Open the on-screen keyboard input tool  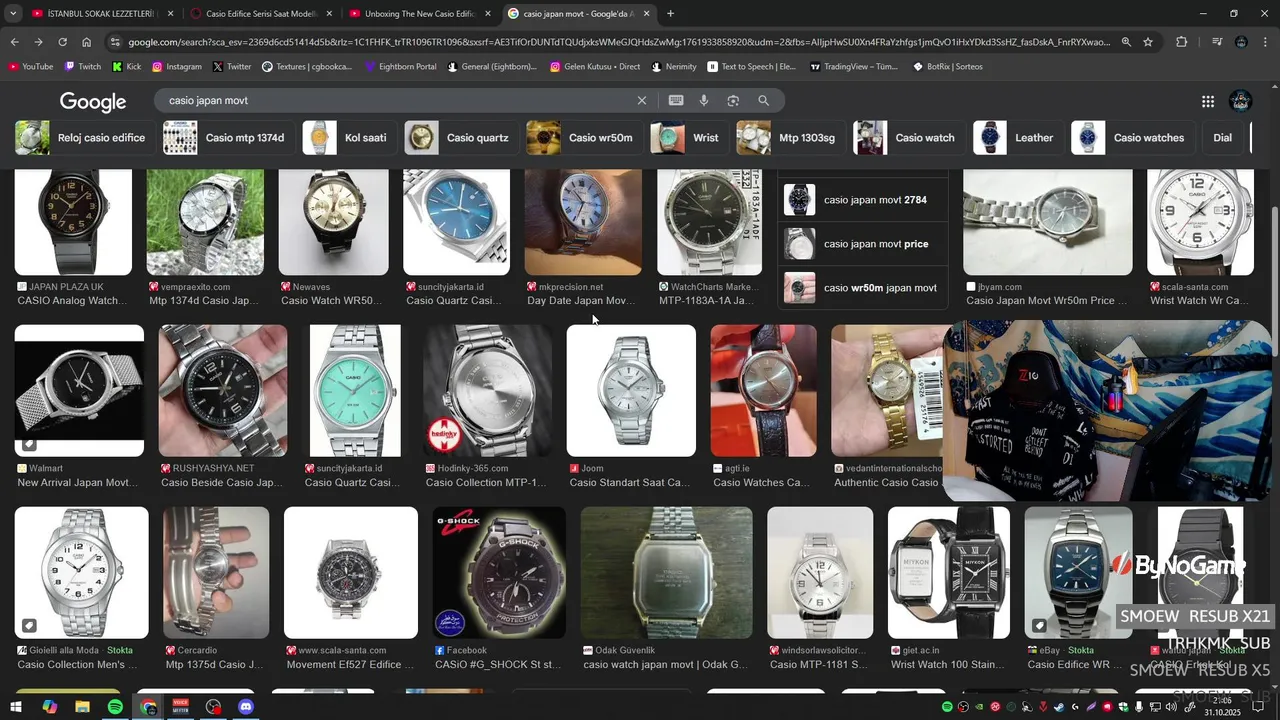[x=676, y=100]
